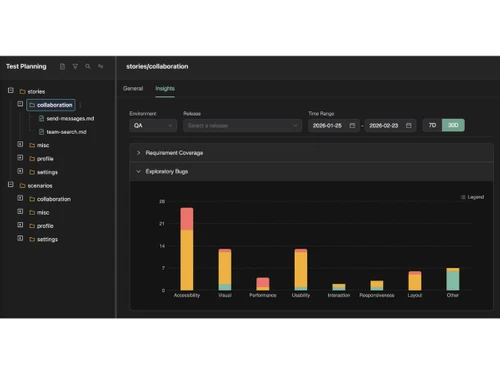Click the Accessibility bar in the chart
This screenshot has height=375, width=500.
point(187,249)
